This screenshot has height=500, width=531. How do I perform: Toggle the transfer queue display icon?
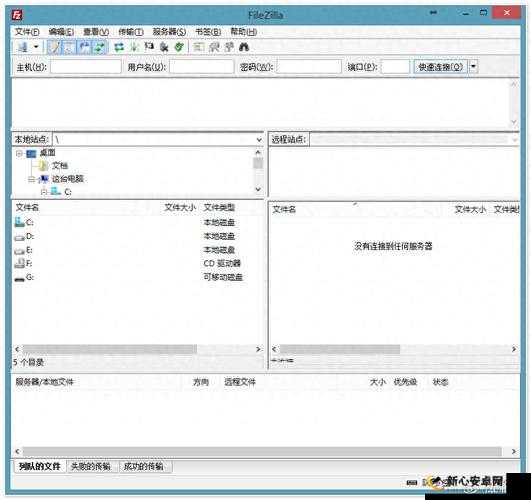tap(100, 47)
